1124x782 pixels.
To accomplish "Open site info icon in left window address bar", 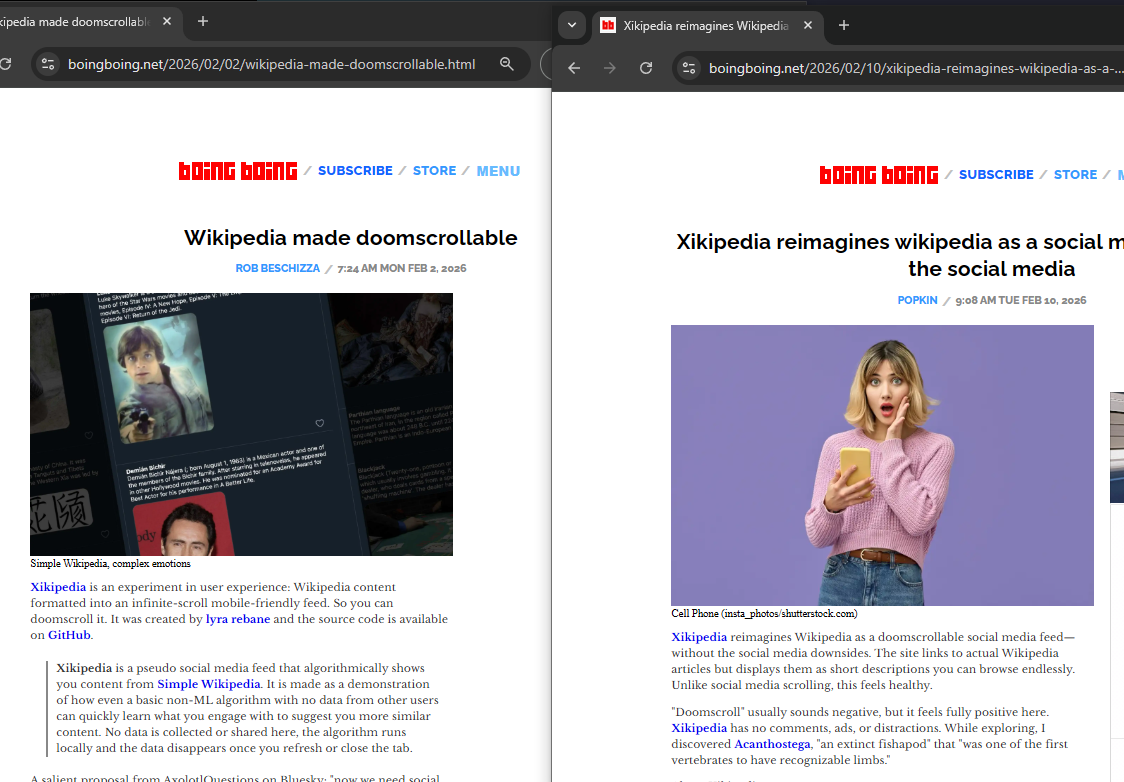I will (47, 64).
